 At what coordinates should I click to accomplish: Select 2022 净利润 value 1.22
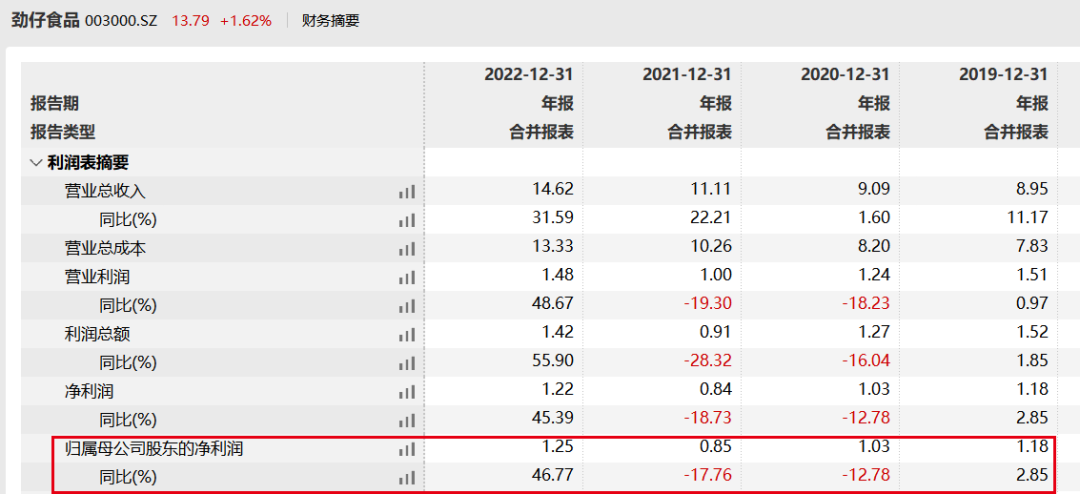point(559,389)
